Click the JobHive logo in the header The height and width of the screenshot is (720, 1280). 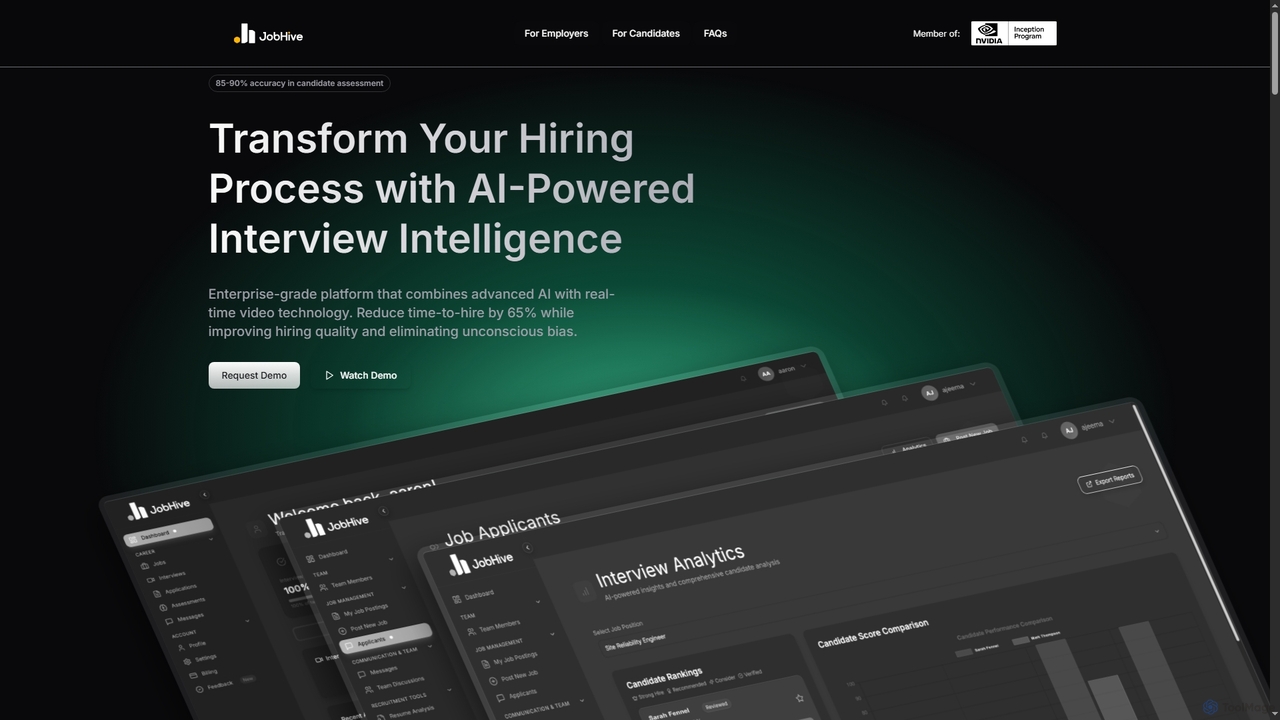268,34
